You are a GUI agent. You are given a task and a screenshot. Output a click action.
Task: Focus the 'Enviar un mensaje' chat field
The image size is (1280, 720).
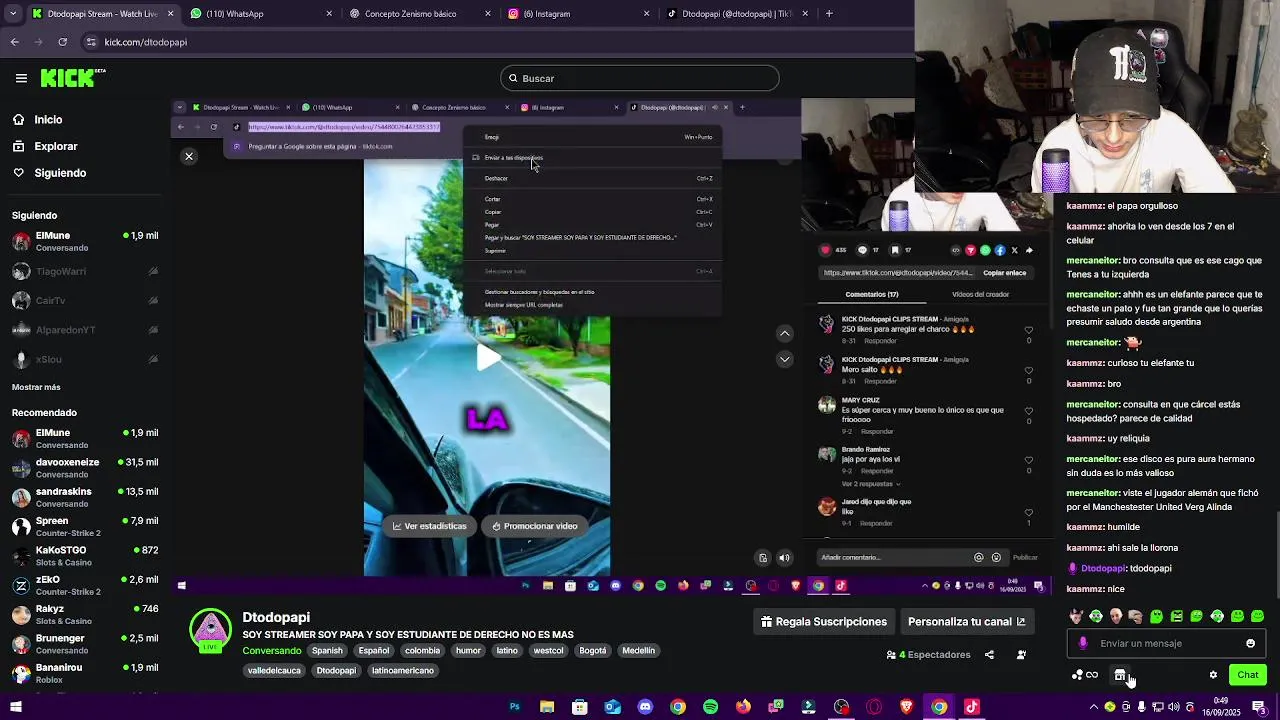[1167, 644]
